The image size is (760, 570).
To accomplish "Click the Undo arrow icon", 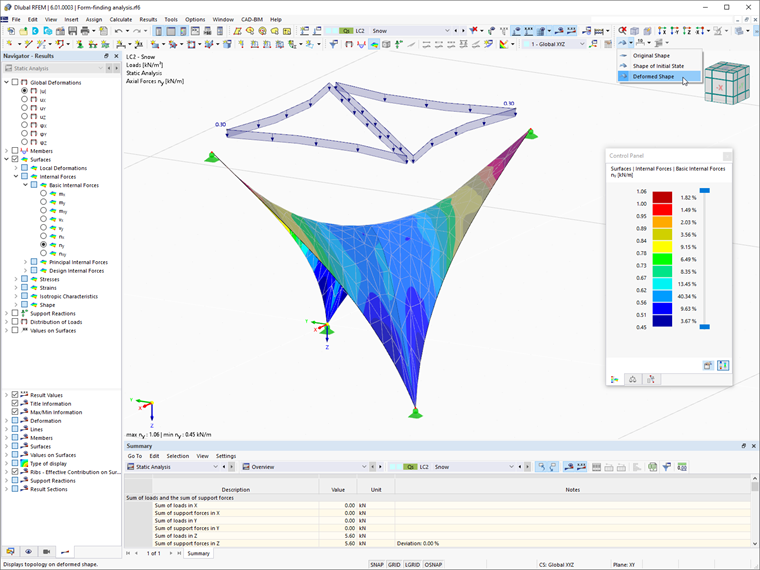I will 118,31.
